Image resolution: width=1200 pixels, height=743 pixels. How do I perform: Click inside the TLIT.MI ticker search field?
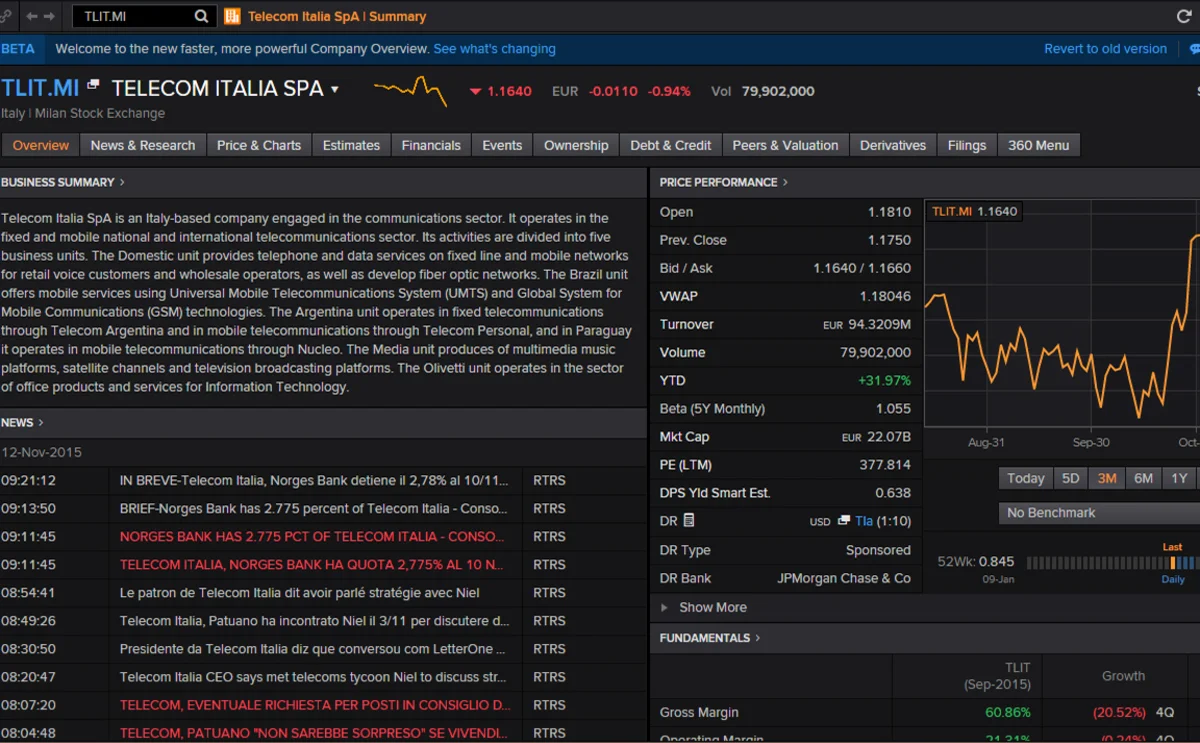(x=120, y=15)
